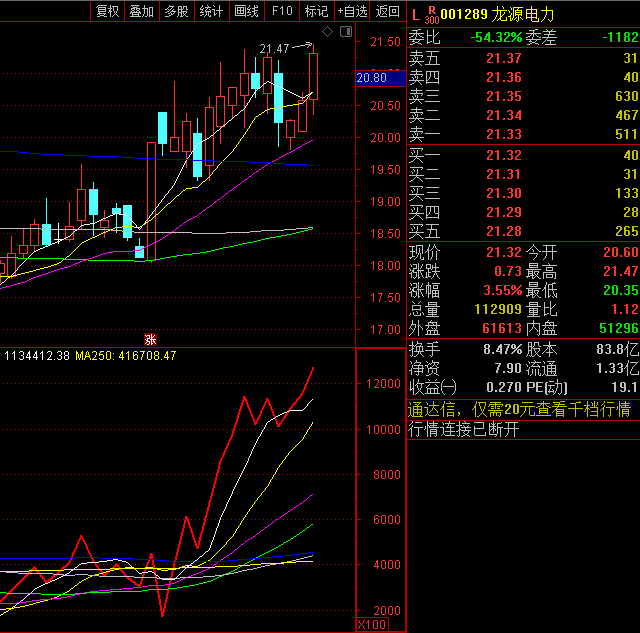This screenshot has width=640, height=633.
Task: Click 净资 value 7.90
Action: pos(508,369)
